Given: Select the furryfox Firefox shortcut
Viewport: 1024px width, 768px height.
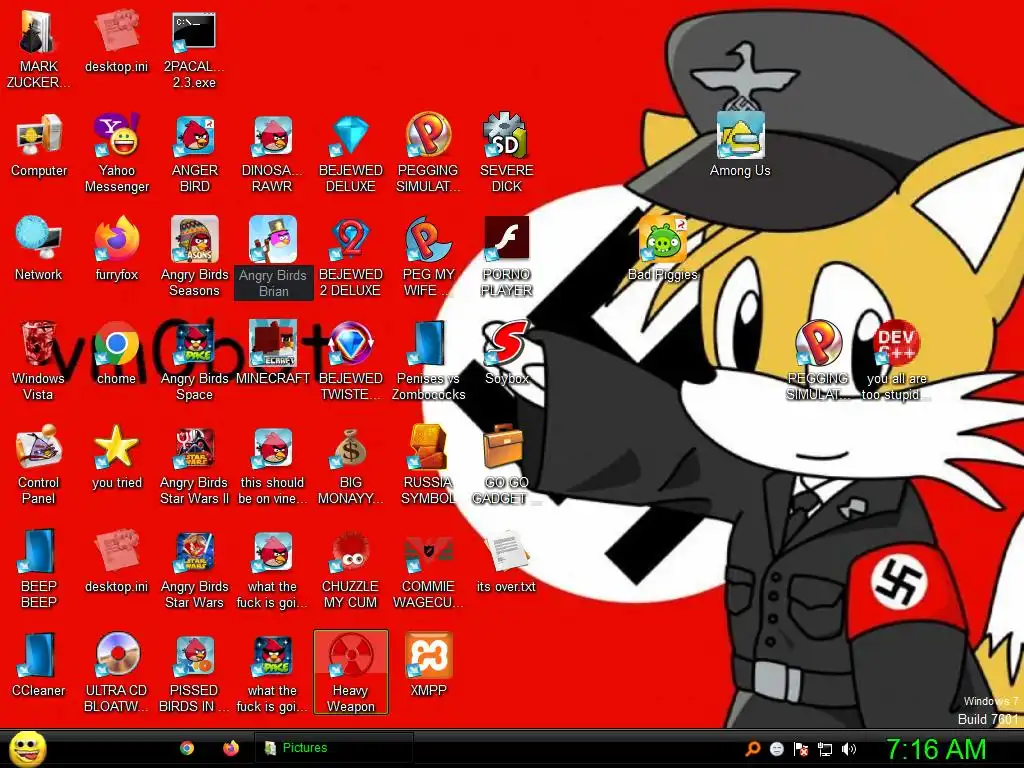Looking at the screenshot, I should pos(116,249).
